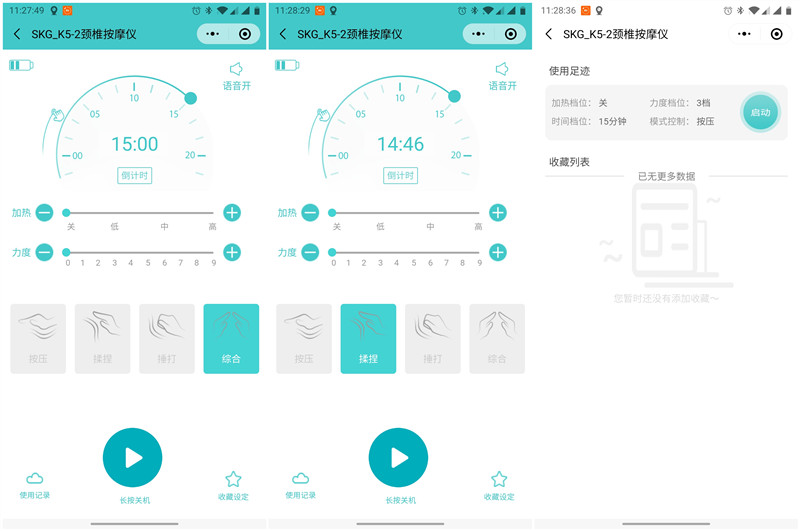800x531 pixels.
Task: Open 使用记录 usage records in left screen
Action: coord(35,485)
